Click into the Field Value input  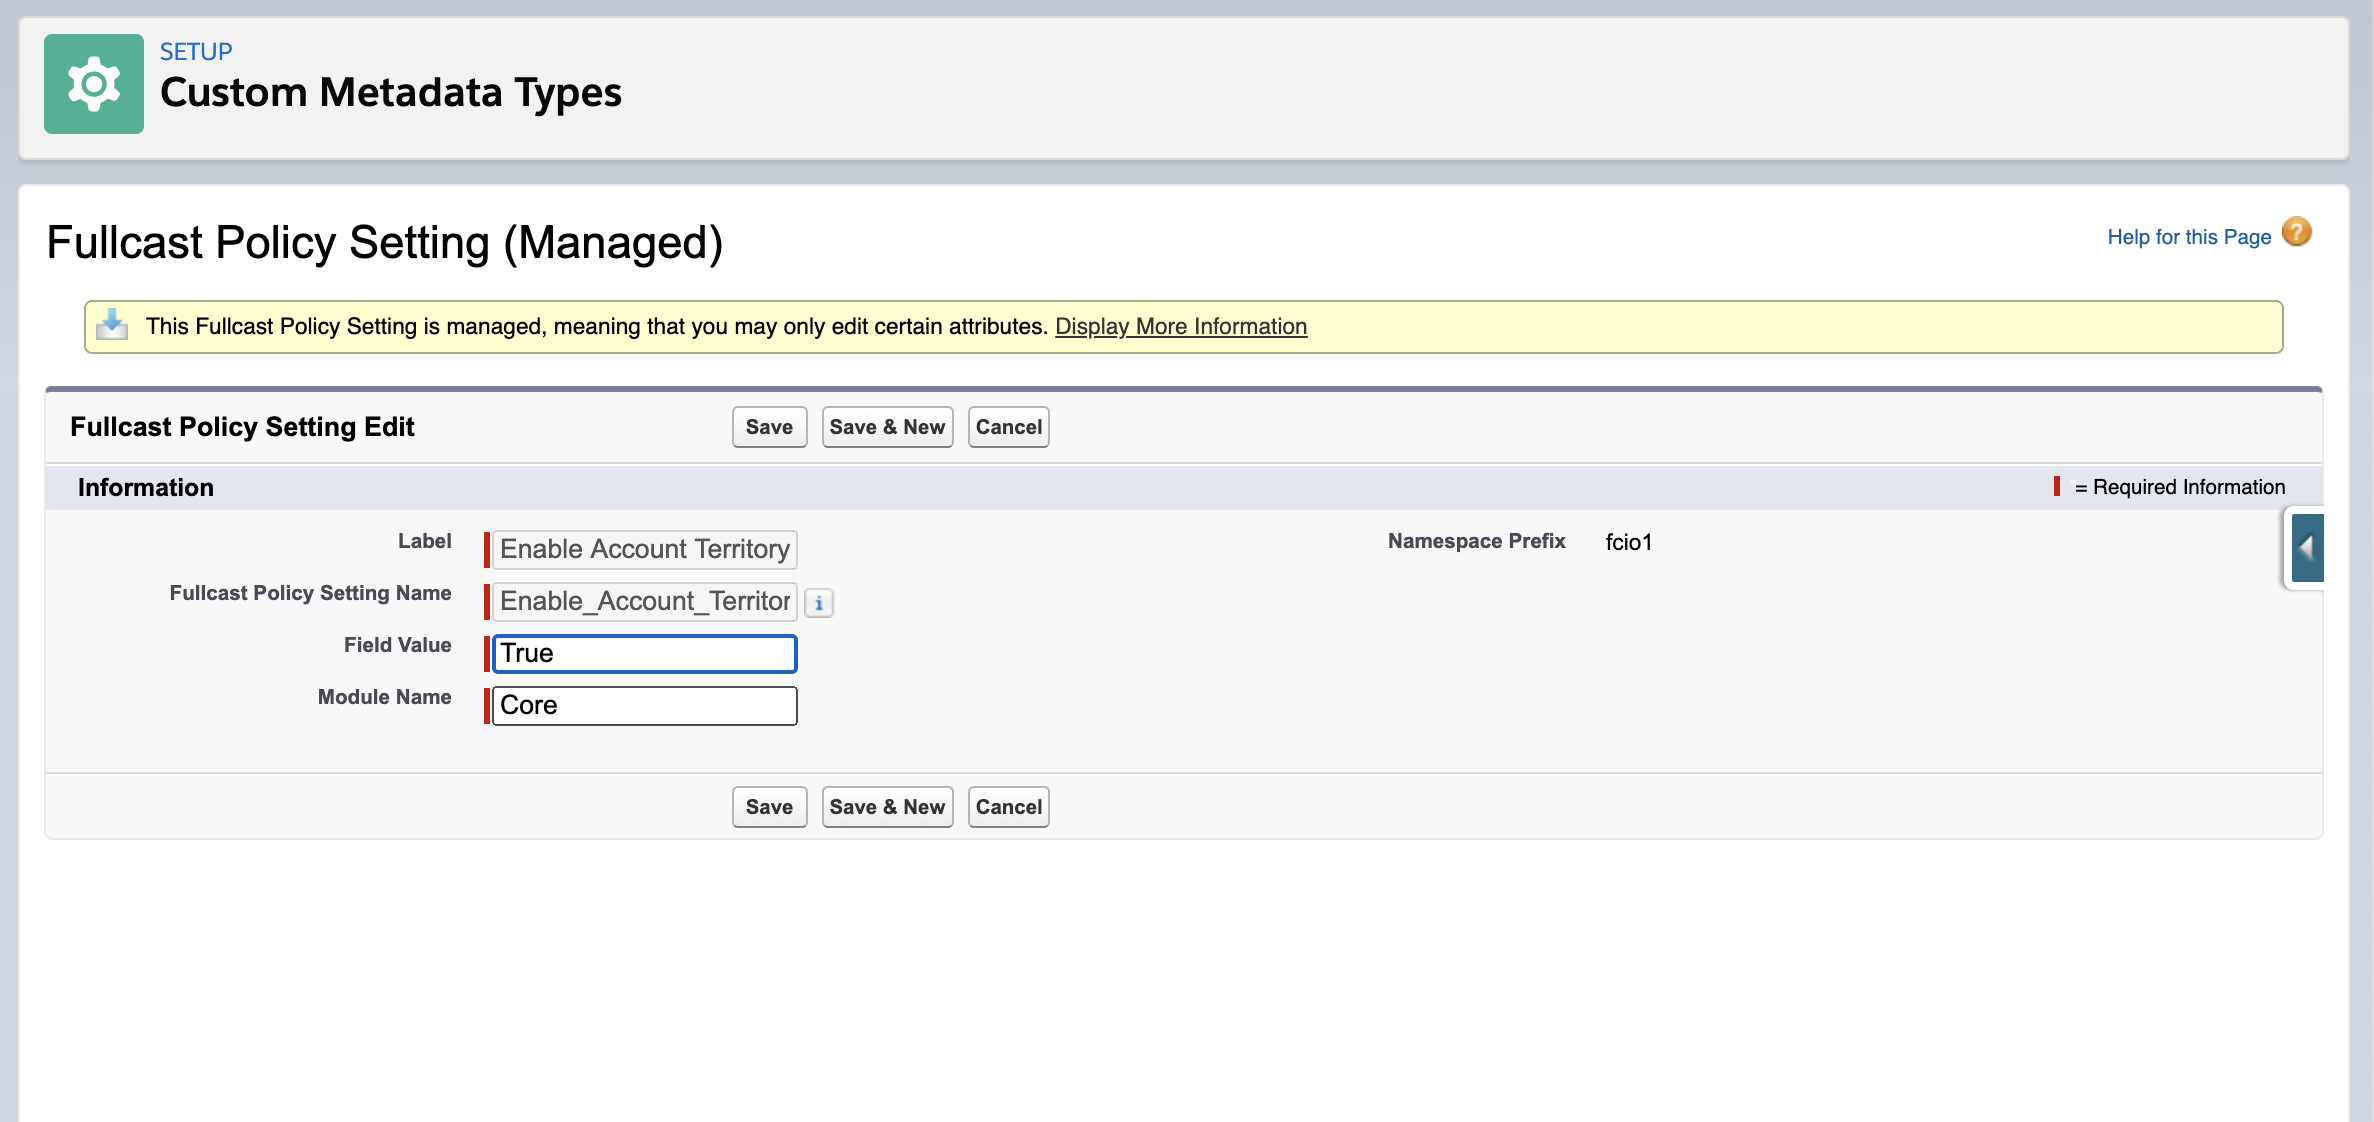(645, 653)
